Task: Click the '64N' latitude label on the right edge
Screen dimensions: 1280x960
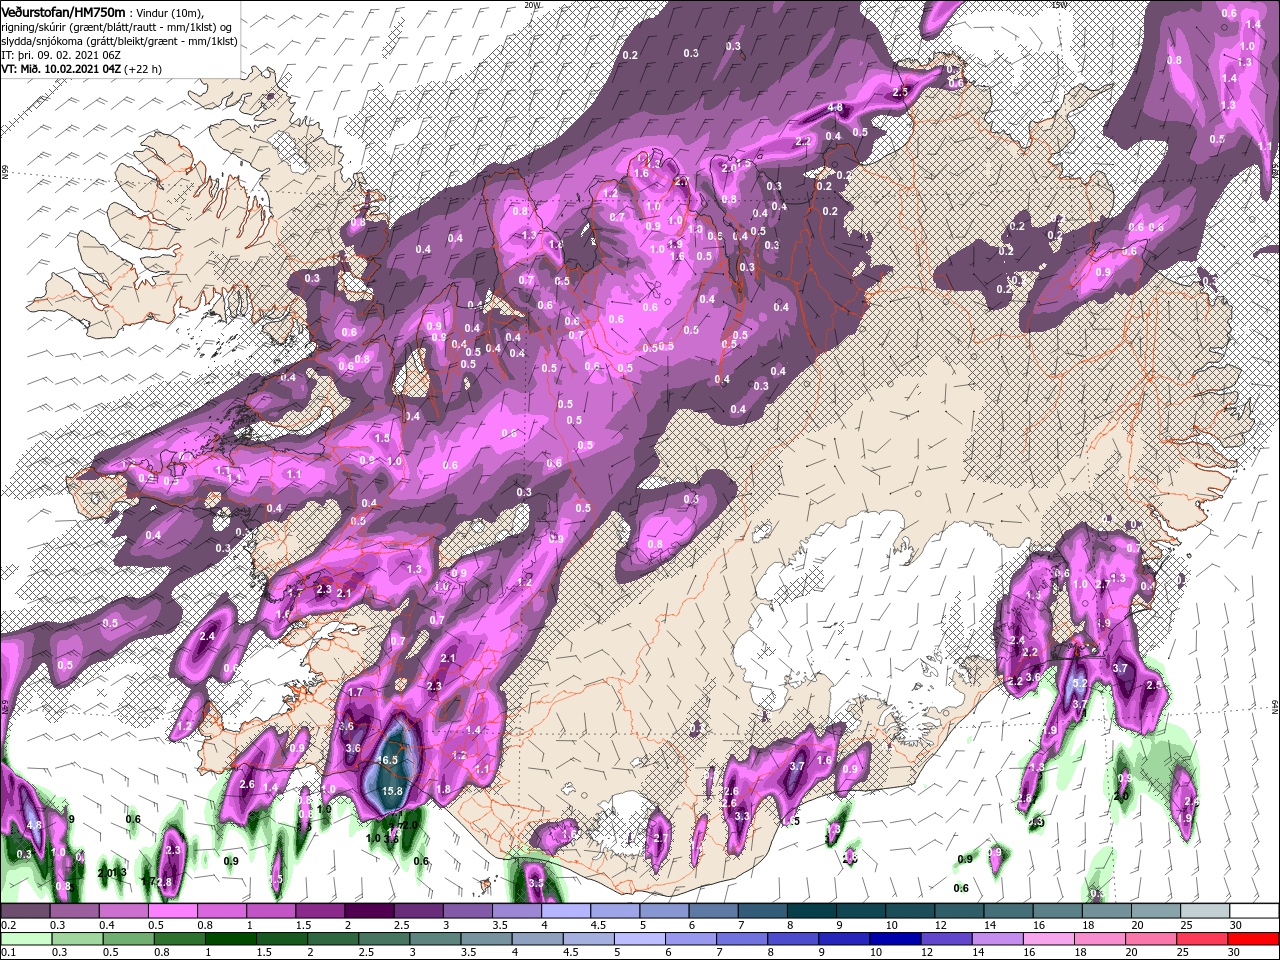Action: (1275, 706)
